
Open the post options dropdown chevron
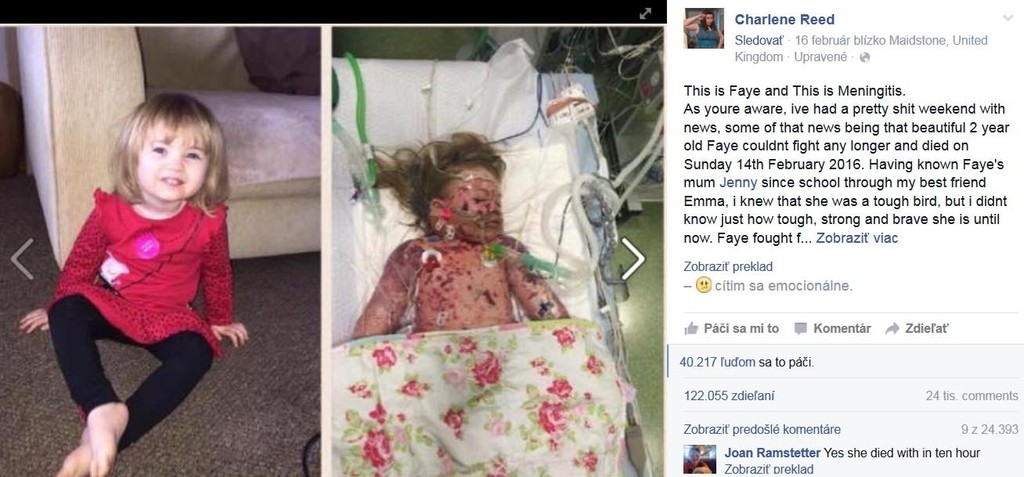pos(1008,18)
